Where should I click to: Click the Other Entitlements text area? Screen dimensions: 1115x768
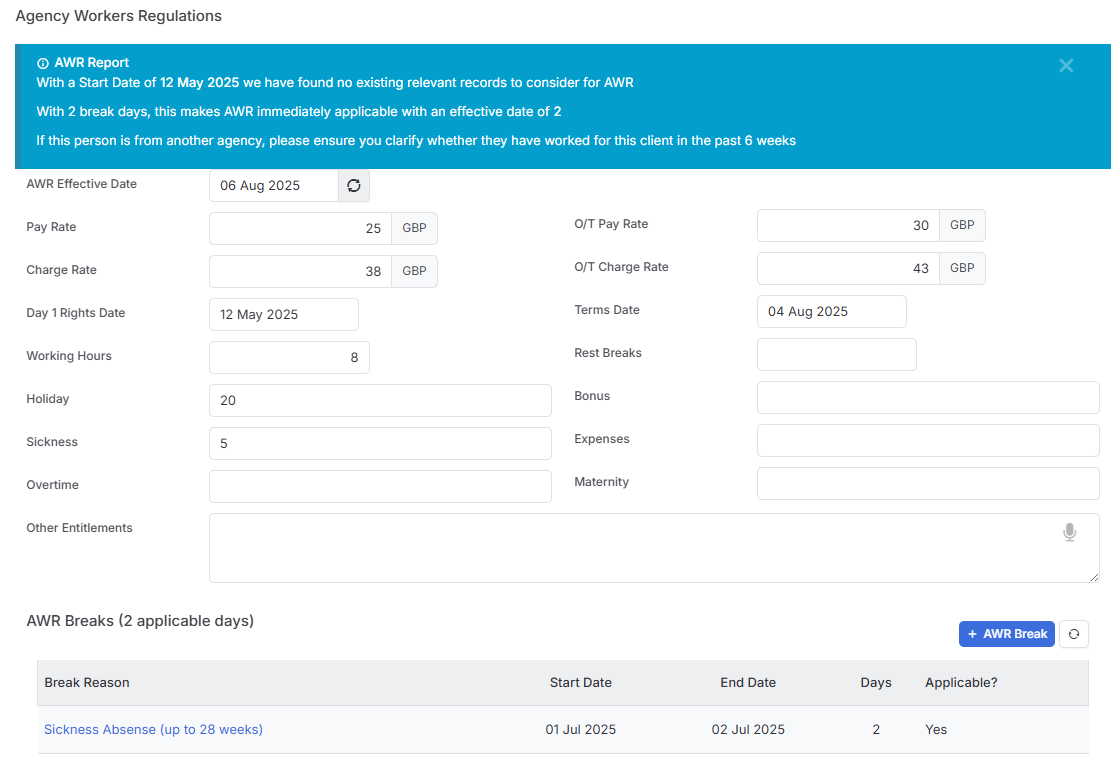coord(654,548)
